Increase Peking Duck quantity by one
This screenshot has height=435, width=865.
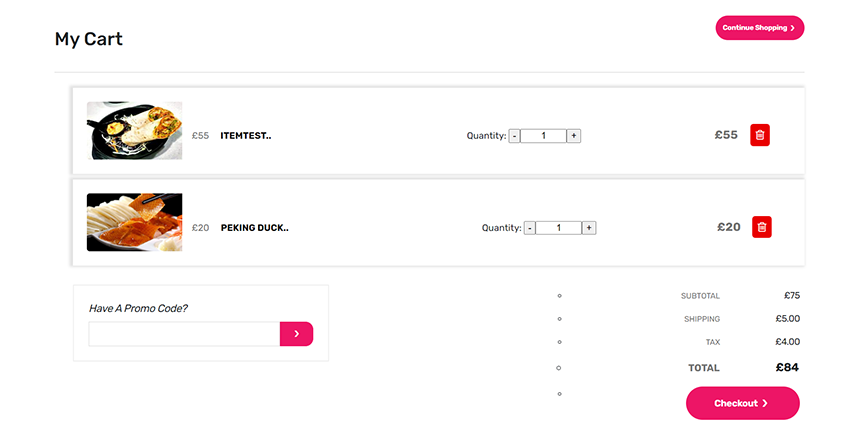tap(589, 228)
